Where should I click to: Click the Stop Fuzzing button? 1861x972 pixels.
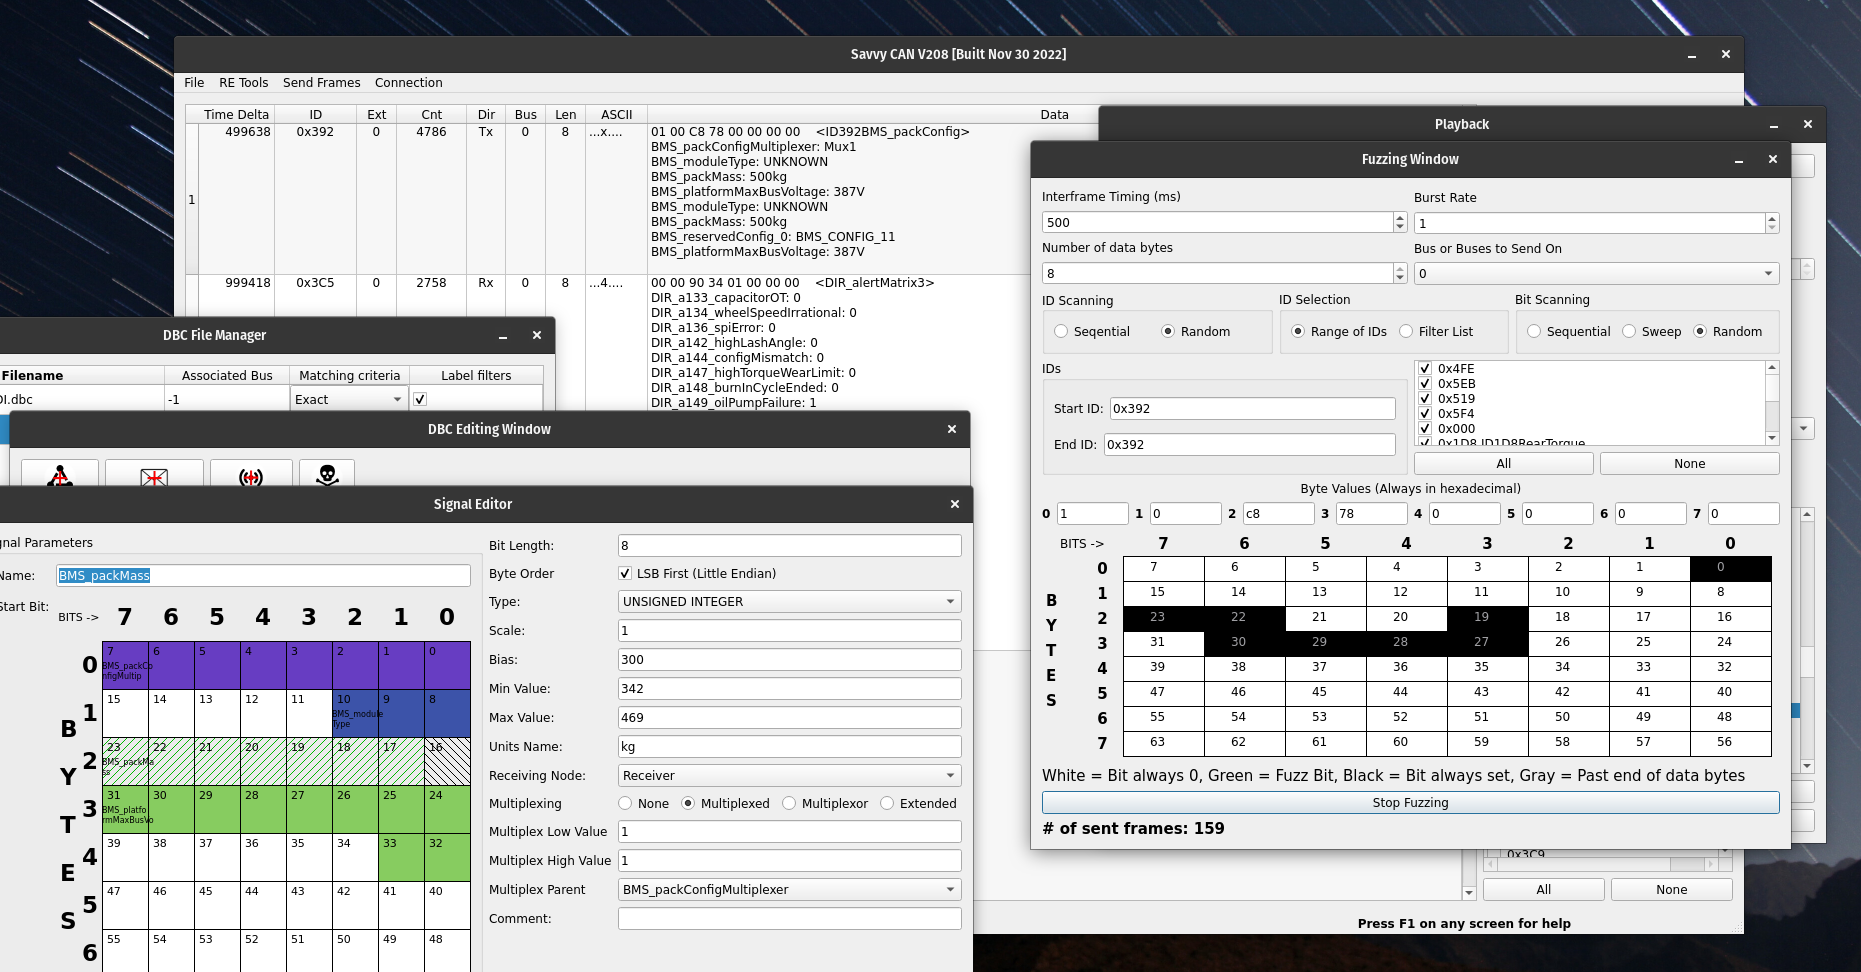[1410, 803]
